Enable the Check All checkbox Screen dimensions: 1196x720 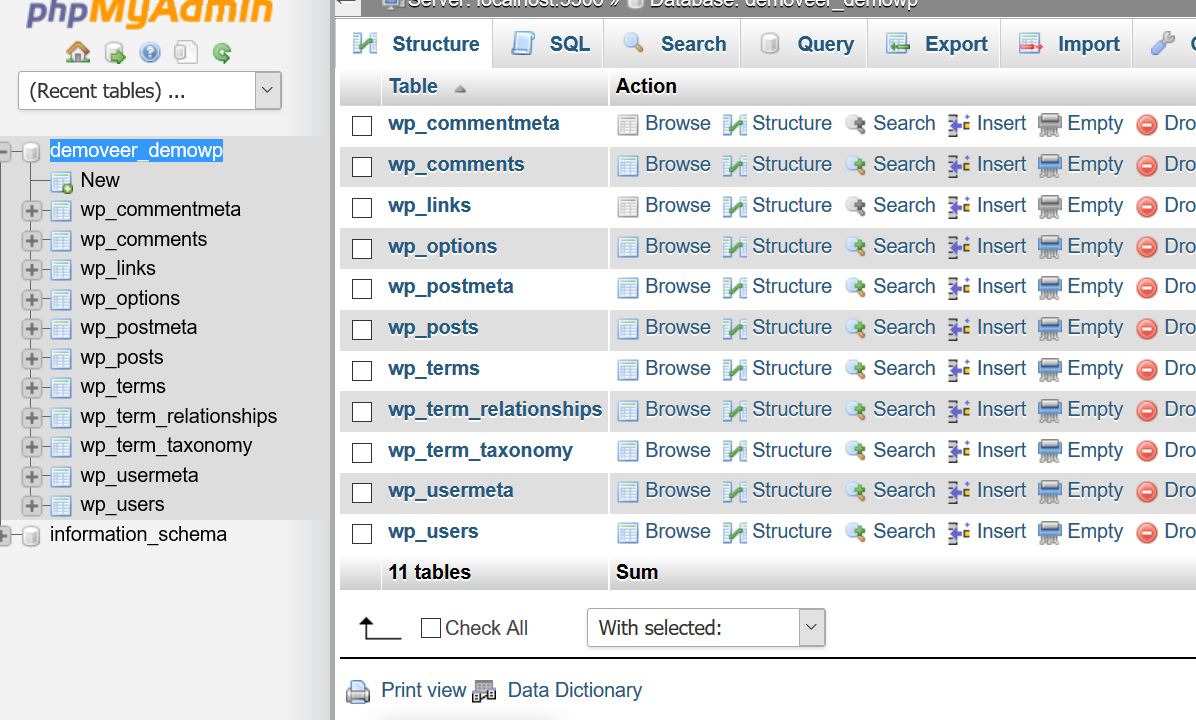click(x=430, y=628)
